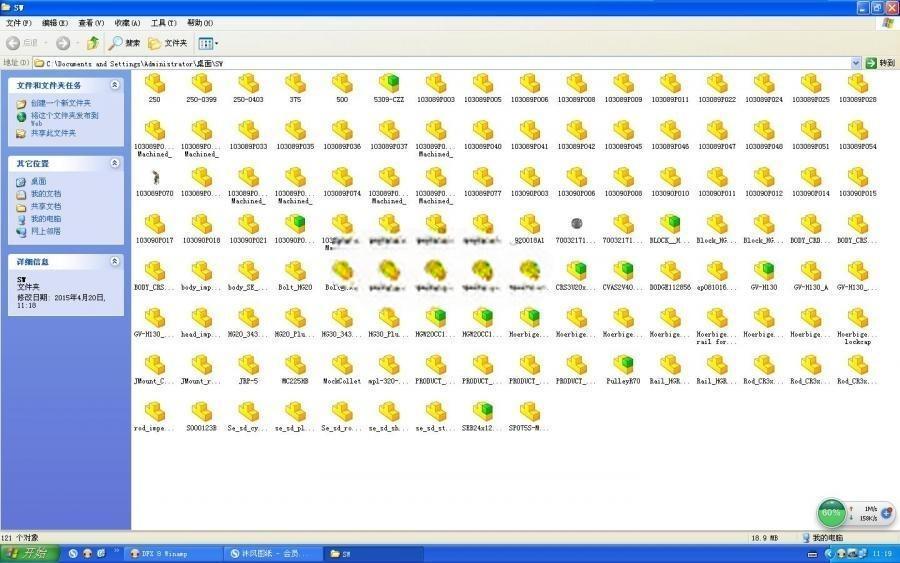Toggle the 文件夹 (Folders) pane button

168,43
